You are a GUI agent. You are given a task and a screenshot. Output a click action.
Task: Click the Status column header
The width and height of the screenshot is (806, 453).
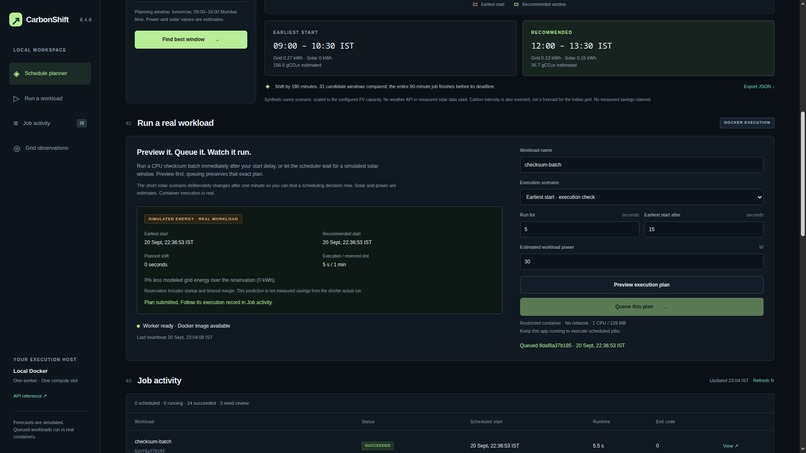pyautogui.click(x=368, y=422)
